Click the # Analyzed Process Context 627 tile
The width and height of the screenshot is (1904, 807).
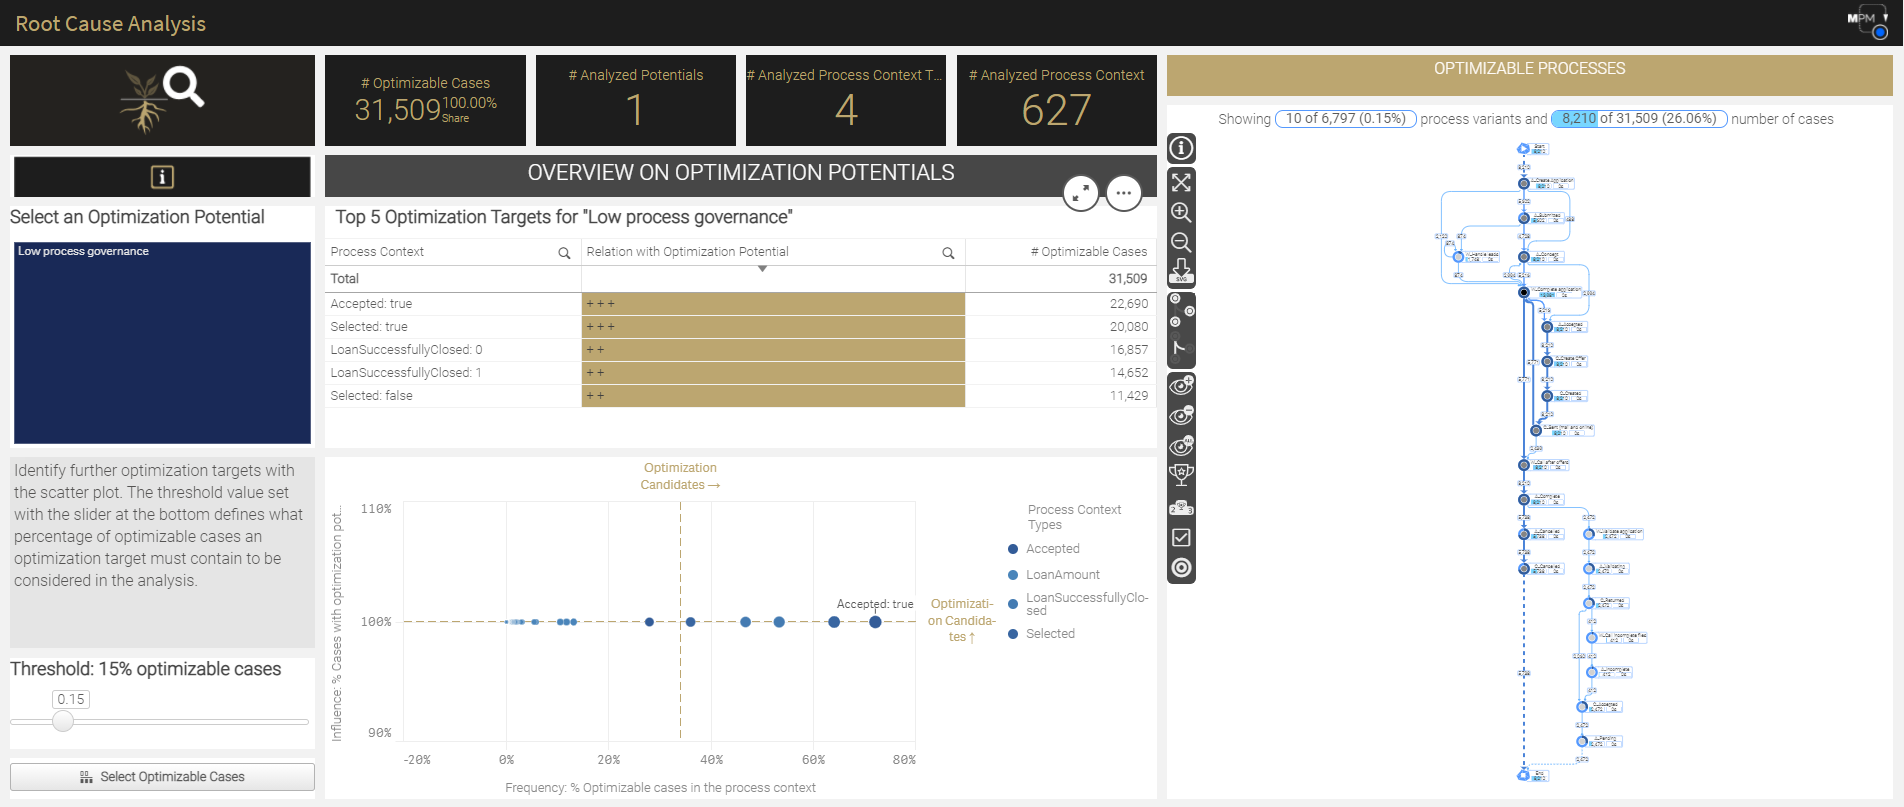[x=1056, y=100]
